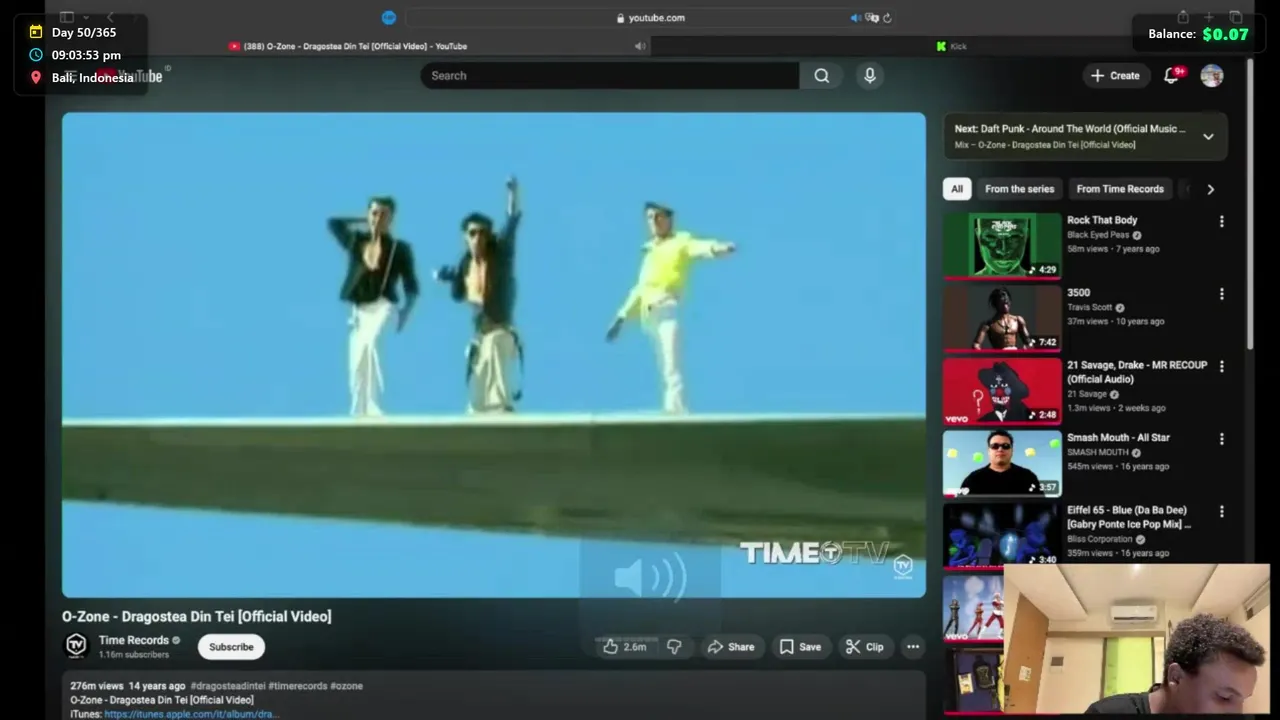Toggle the Safari sidebar
The height and width of the screenshot is (720, 1280).
67,17
